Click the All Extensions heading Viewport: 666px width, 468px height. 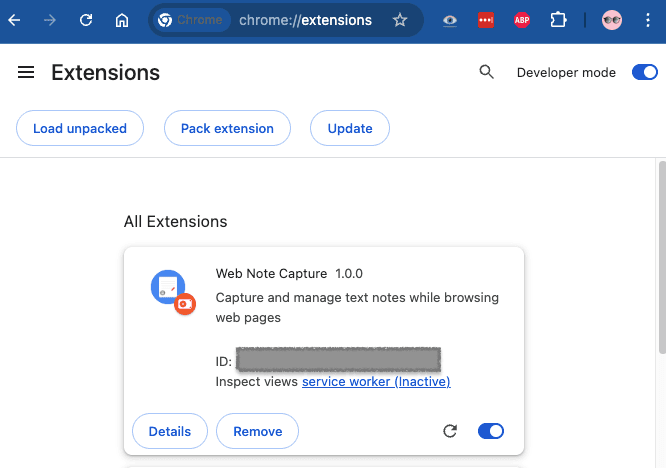175,221
